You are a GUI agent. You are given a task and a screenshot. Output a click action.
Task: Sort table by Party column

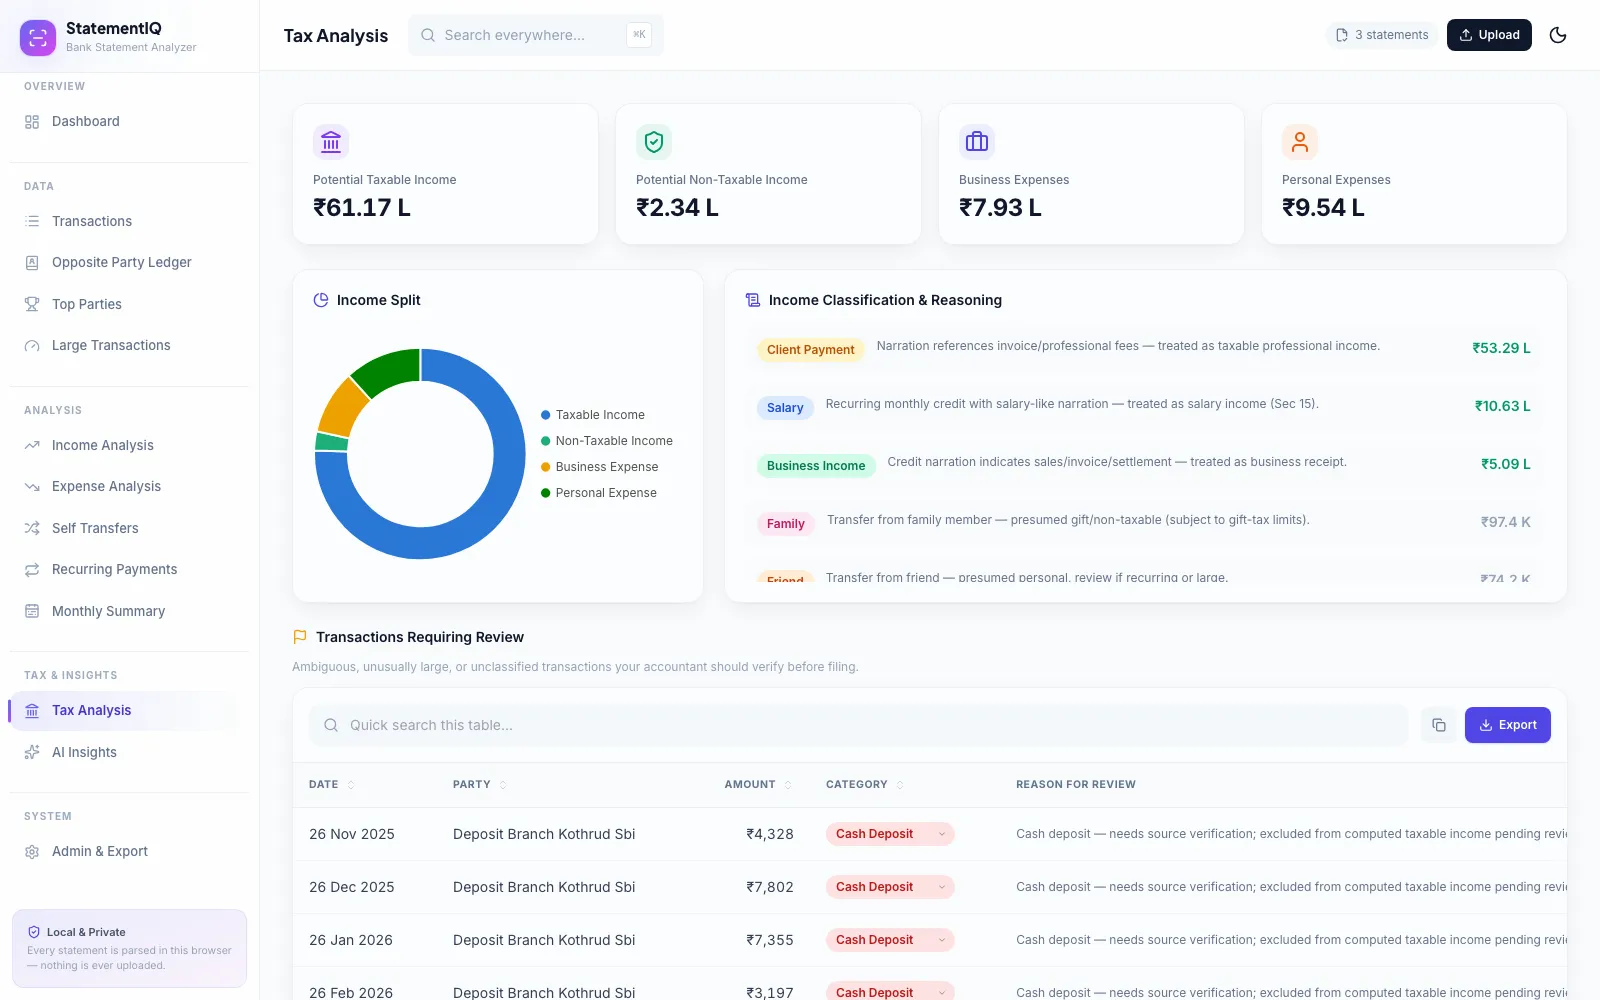pyautogui.click(x=480, y=785)
